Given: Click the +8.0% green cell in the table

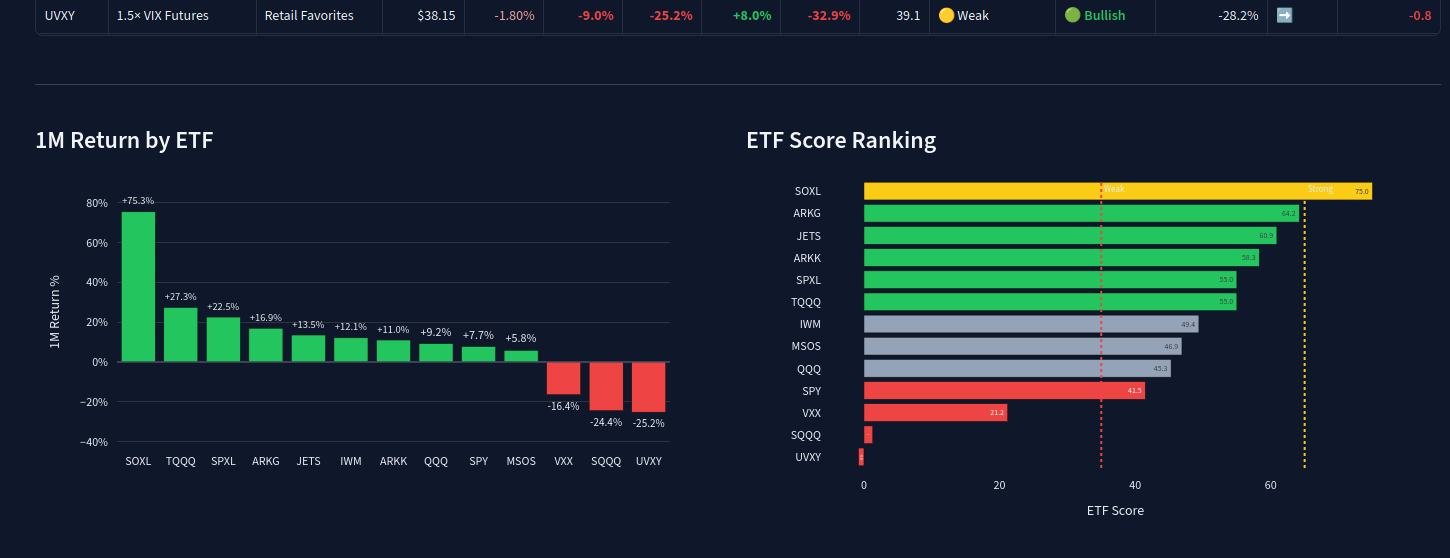Looking at the screenshot, I should (x=741, y=16).
